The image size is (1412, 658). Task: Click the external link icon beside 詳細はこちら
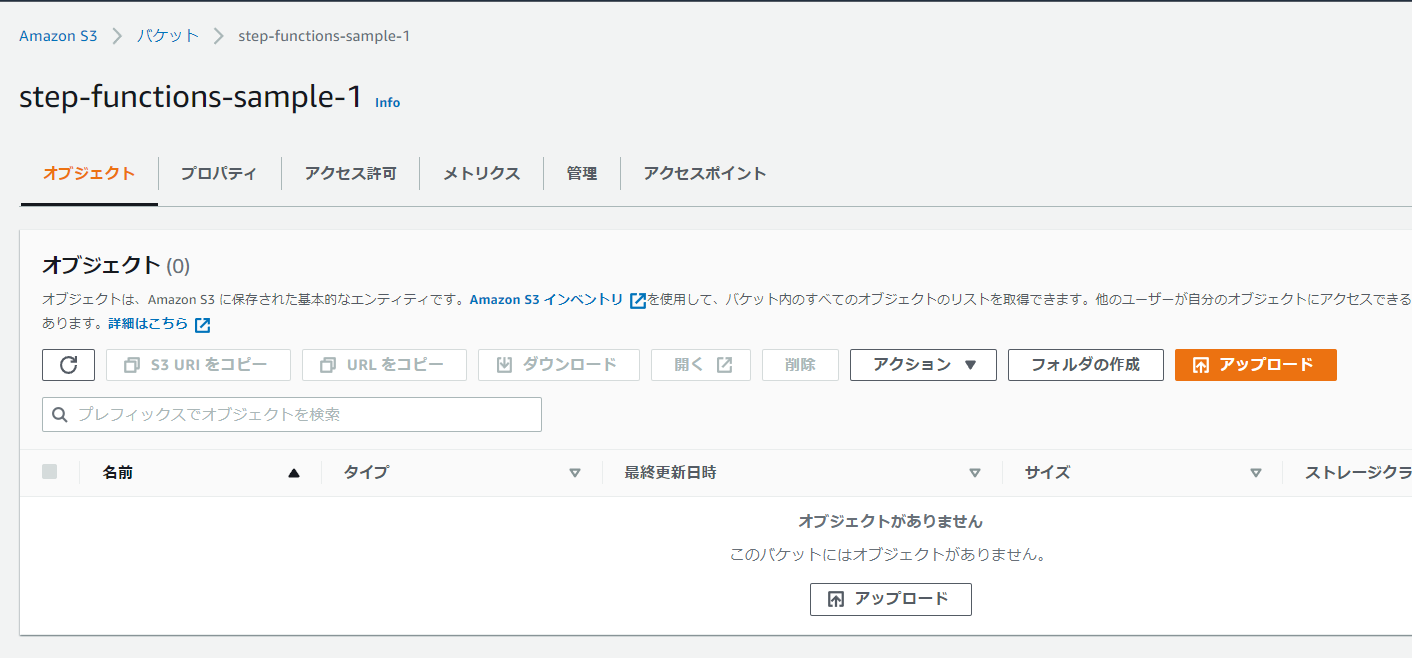click(x=203, y=324)
